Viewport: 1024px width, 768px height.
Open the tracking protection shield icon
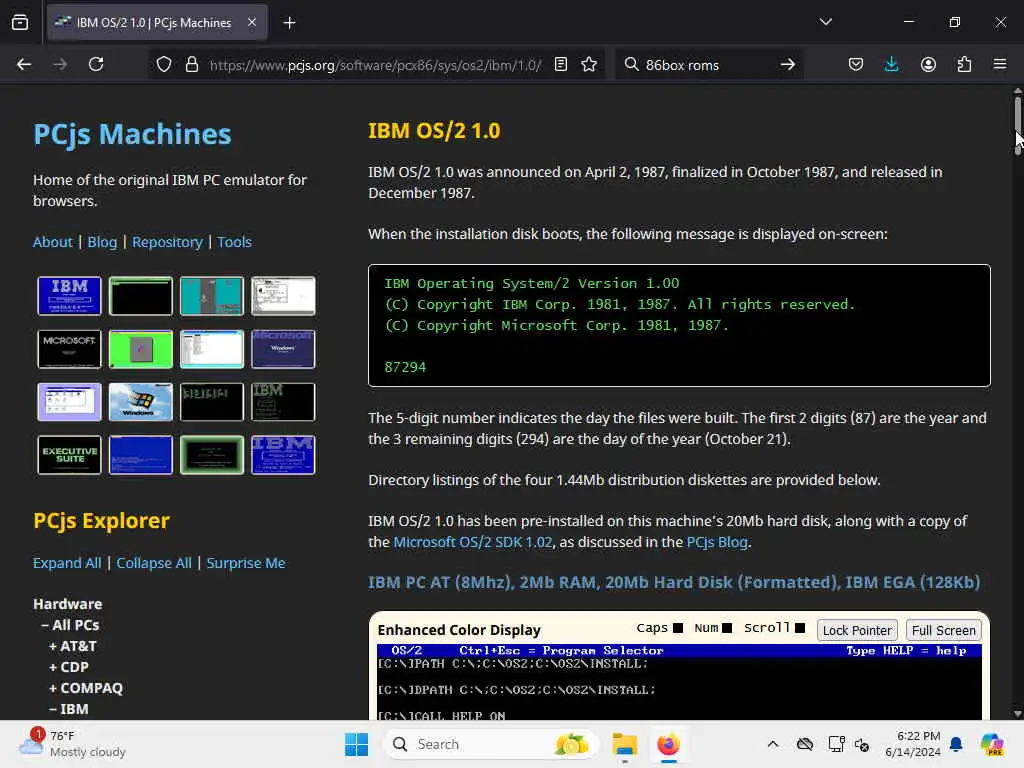164,65
